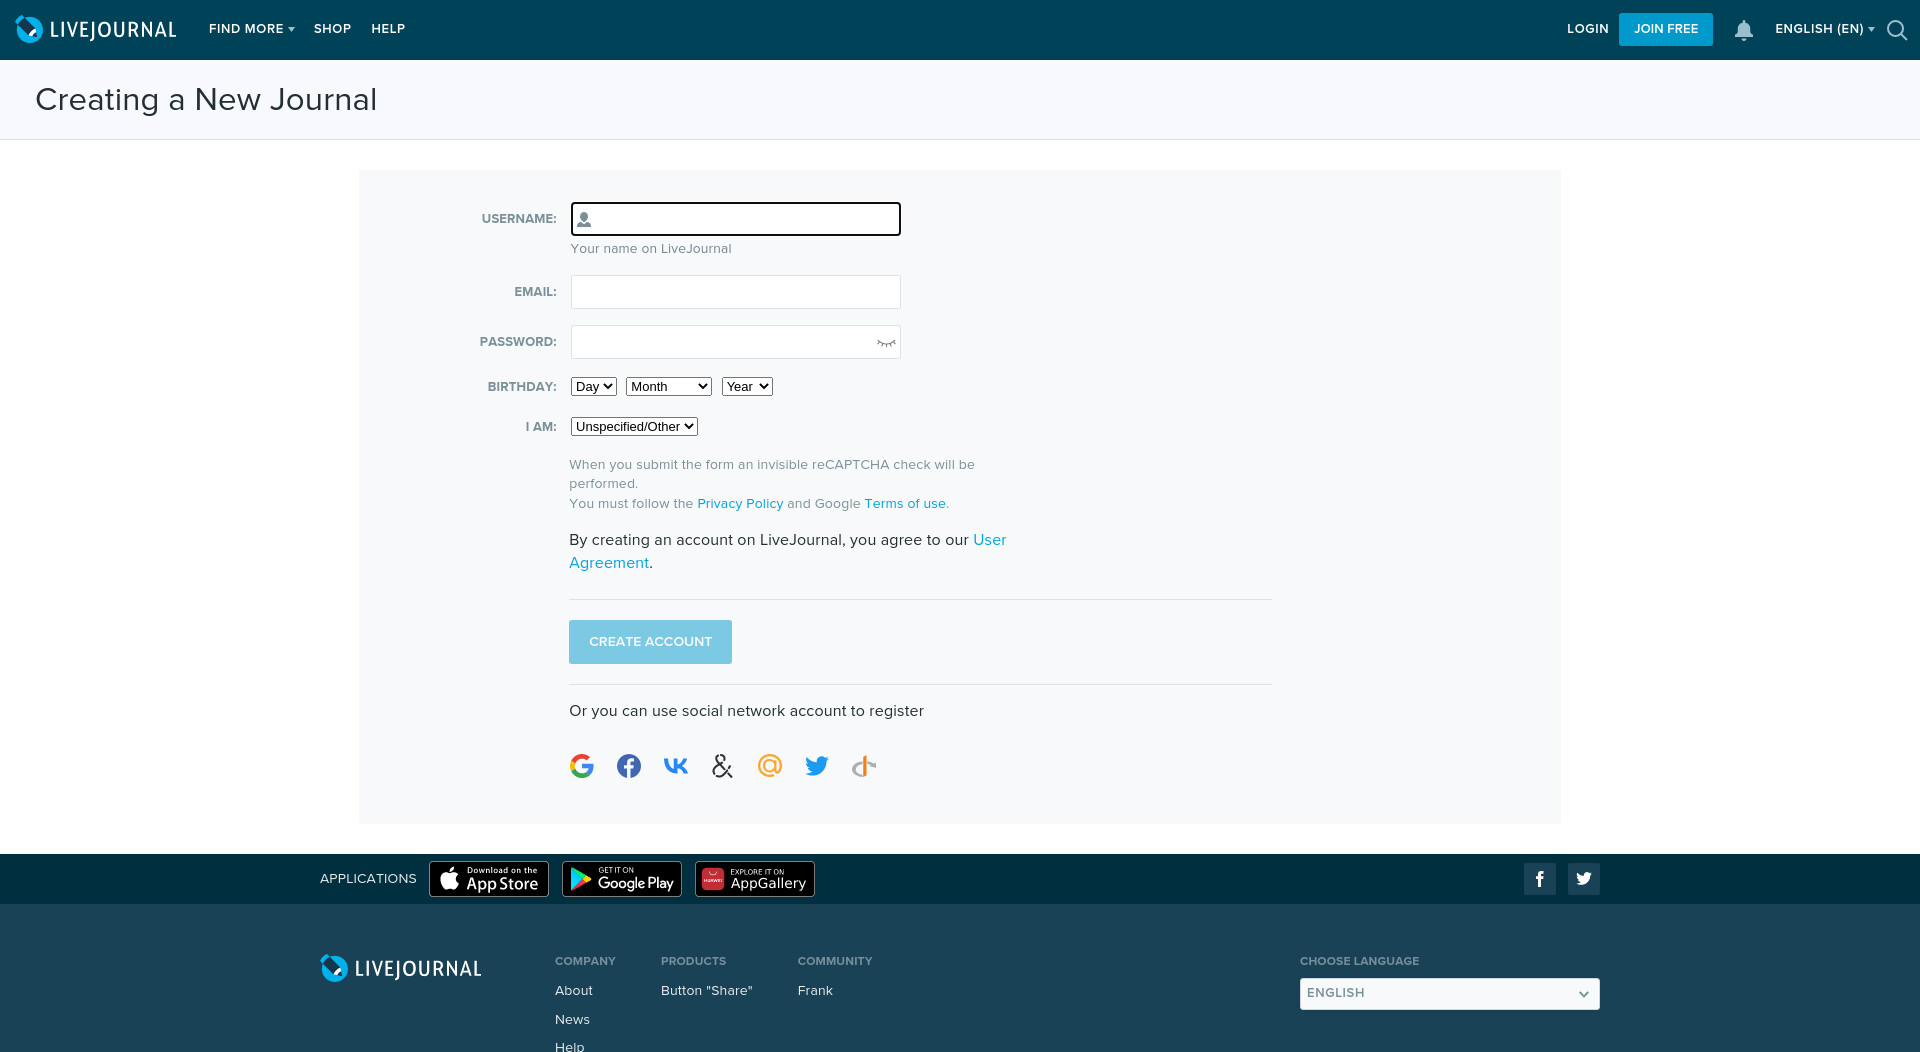Open the Shop menu item
This screenshot has width=1920, height=1052.
[332, 29]
